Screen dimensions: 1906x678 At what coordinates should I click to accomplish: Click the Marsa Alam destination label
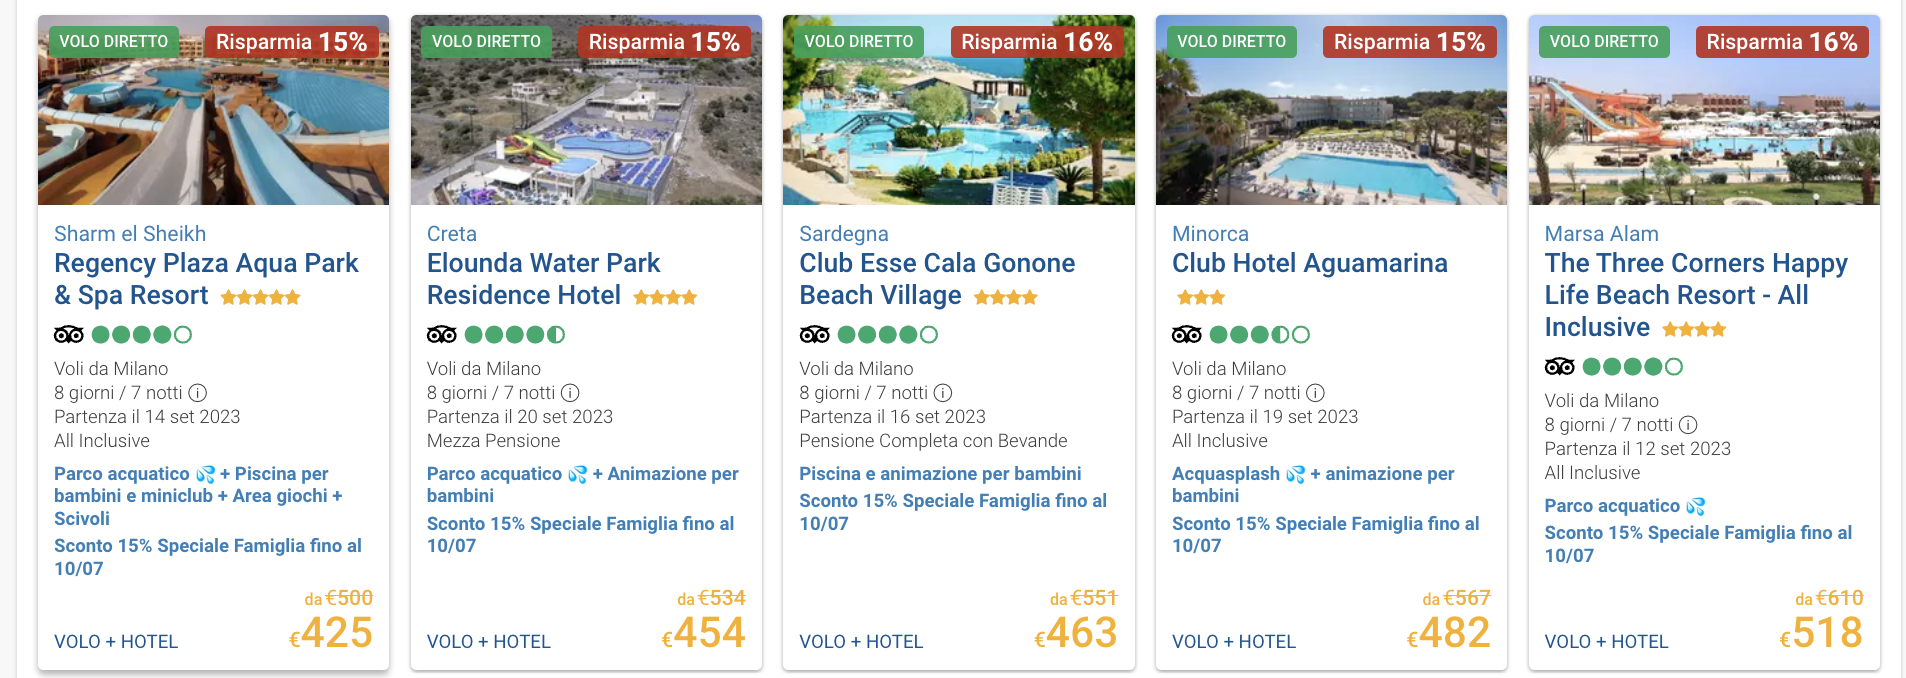coord(1602,233)
